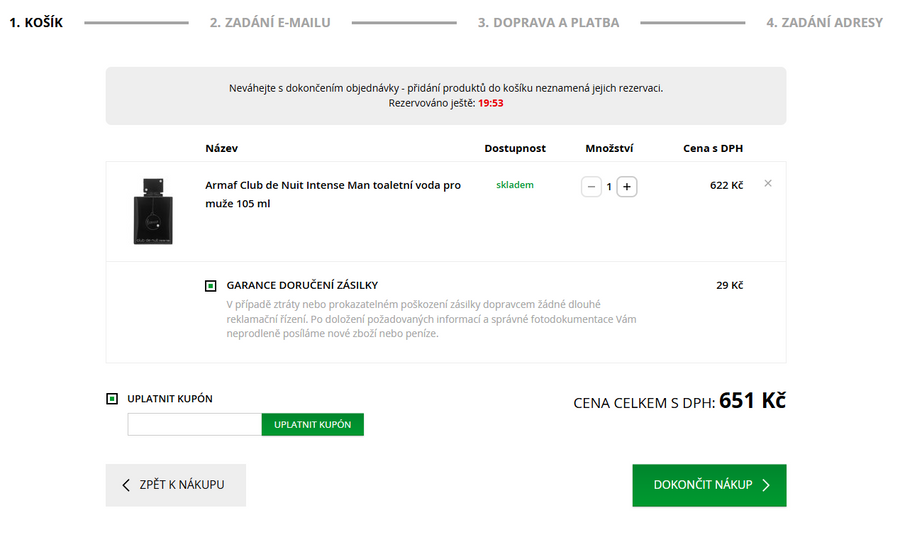The height and width of the screenshot is (550, 900).
Task: Click the right chevron in Dokončit nákup
Action: [766, 485]
